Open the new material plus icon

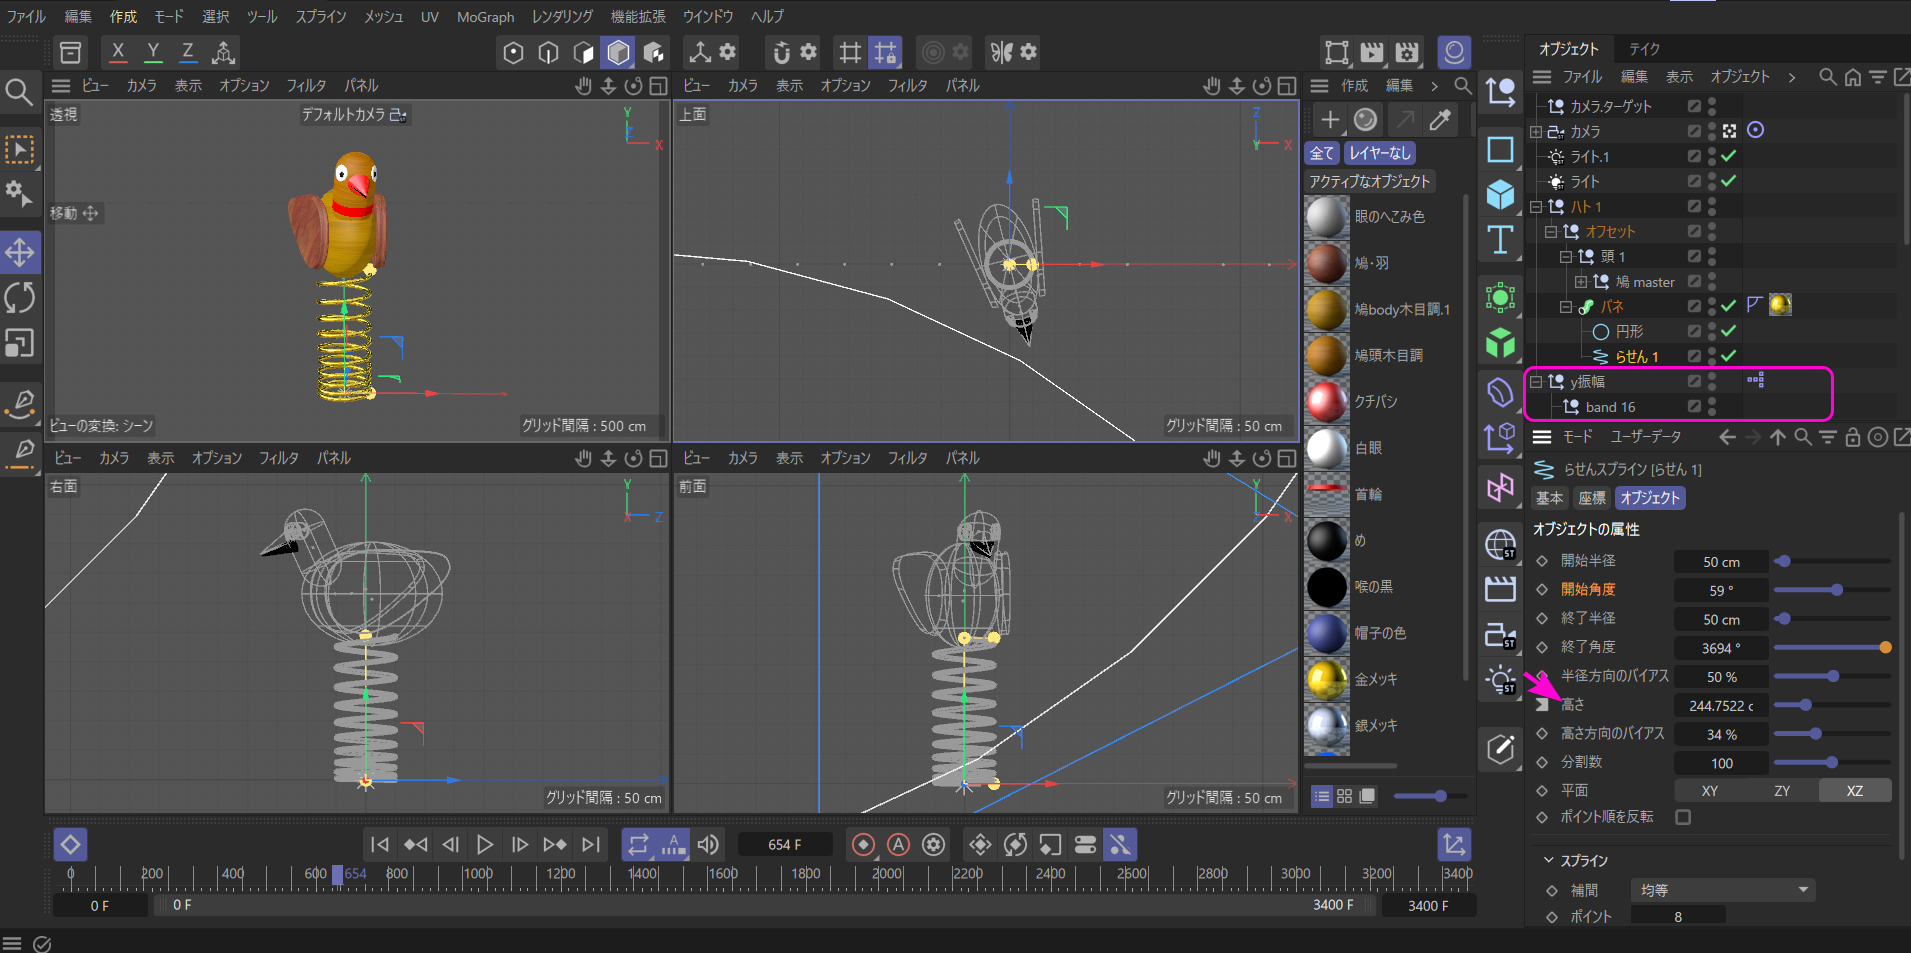coord(1330,120)
